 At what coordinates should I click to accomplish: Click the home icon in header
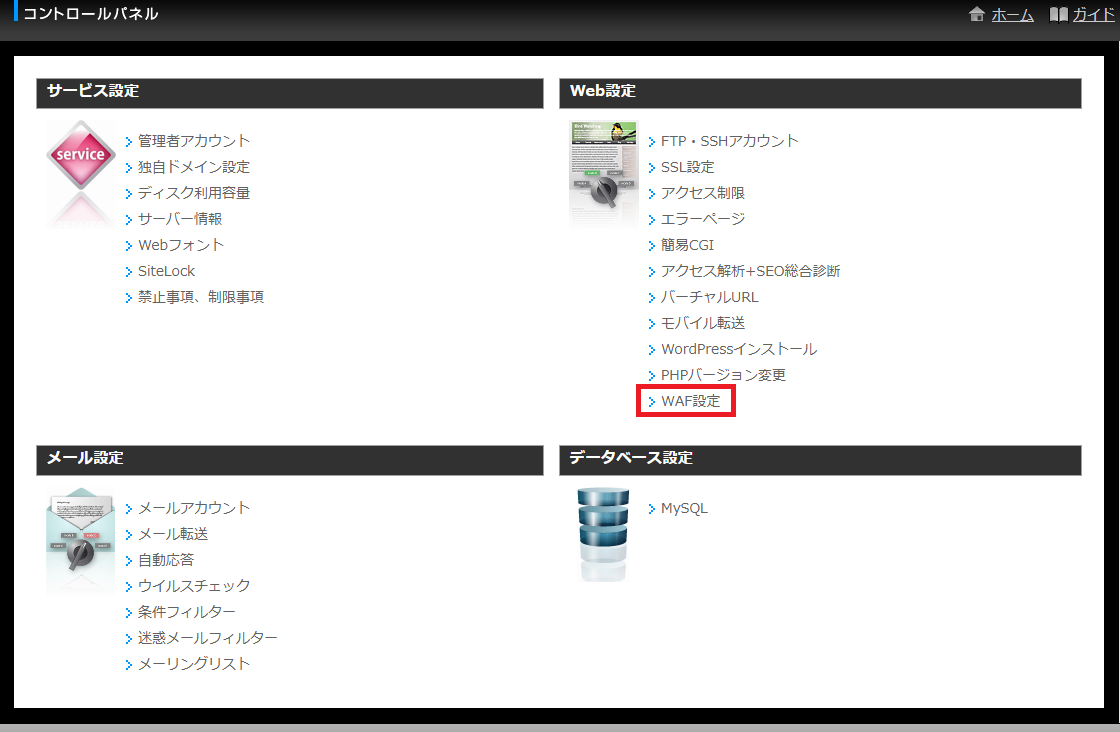coord(977,15)
